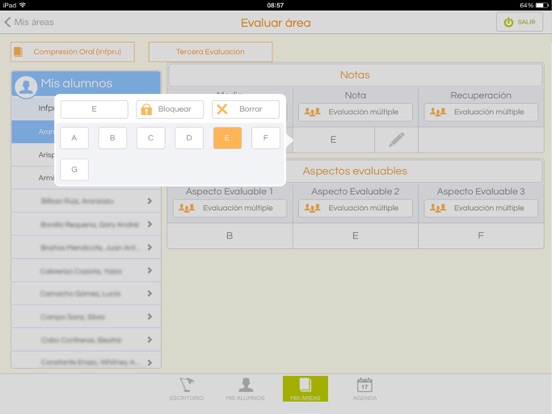The width and height of the screenshot is (552, 414).
Task: Click the battery indicator in status bar
Action: [542, 5]
